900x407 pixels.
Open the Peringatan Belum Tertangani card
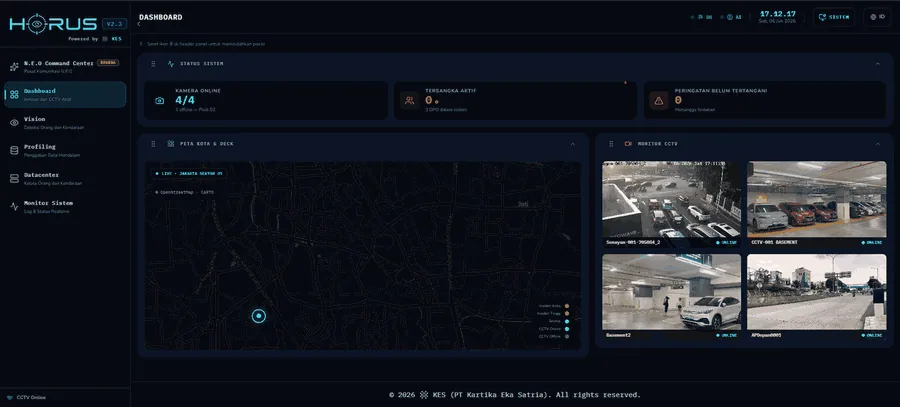[765, 100]
